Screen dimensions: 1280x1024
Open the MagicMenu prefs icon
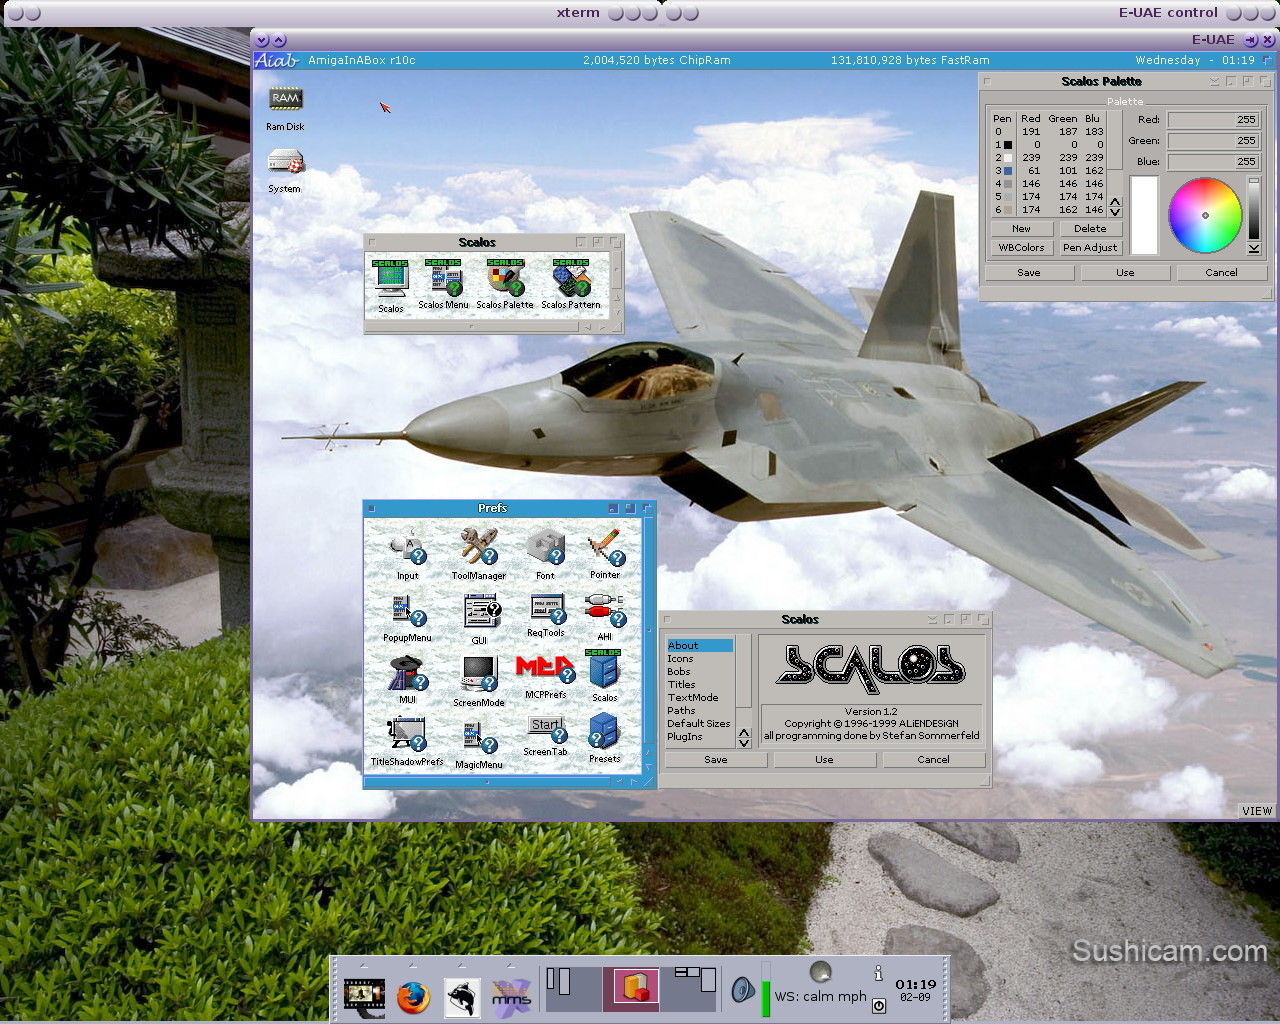pyautogui.click(x=479, y=737)
